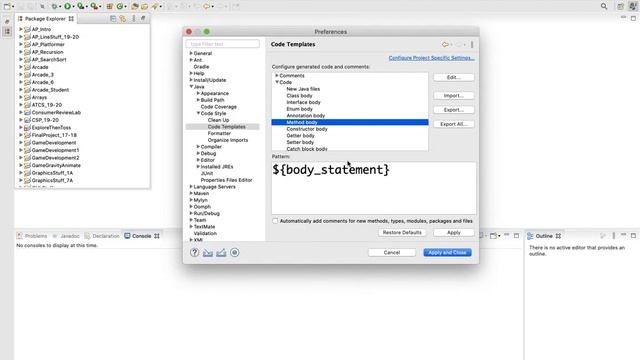The height and width of the screenshot is (360, 640).
Task: Click the type filter text field
Action: pos(222,44)
